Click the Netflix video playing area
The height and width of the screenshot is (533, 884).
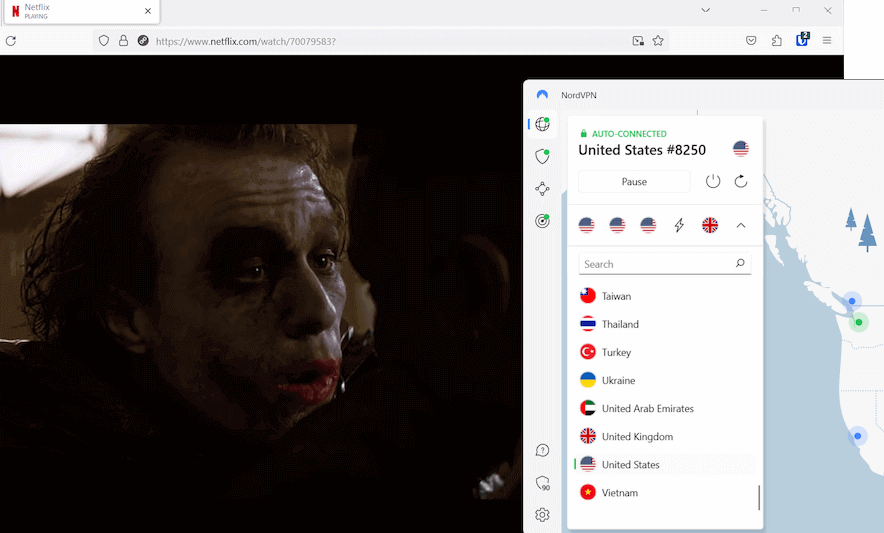(x=261, y=310)
